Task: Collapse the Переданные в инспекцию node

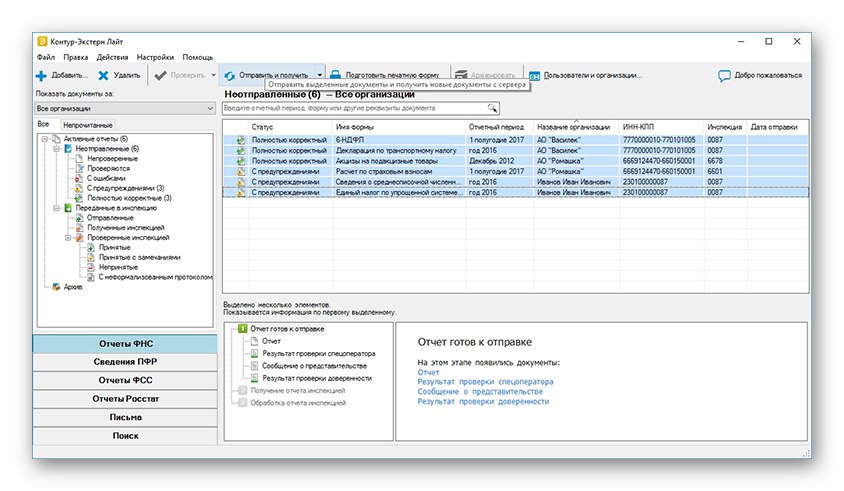Action: tap(56, 208)
